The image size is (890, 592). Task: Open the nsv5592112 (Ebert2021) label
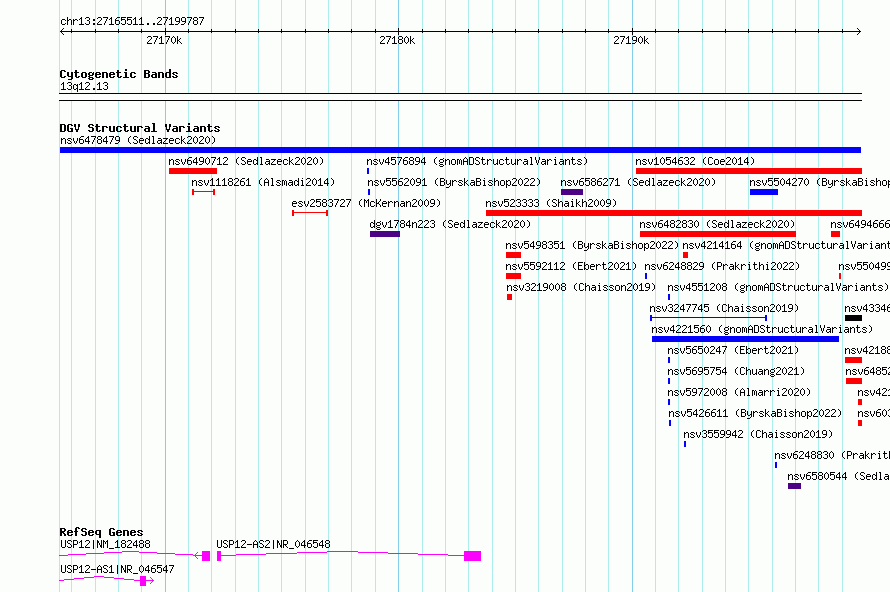click(572, 266)
